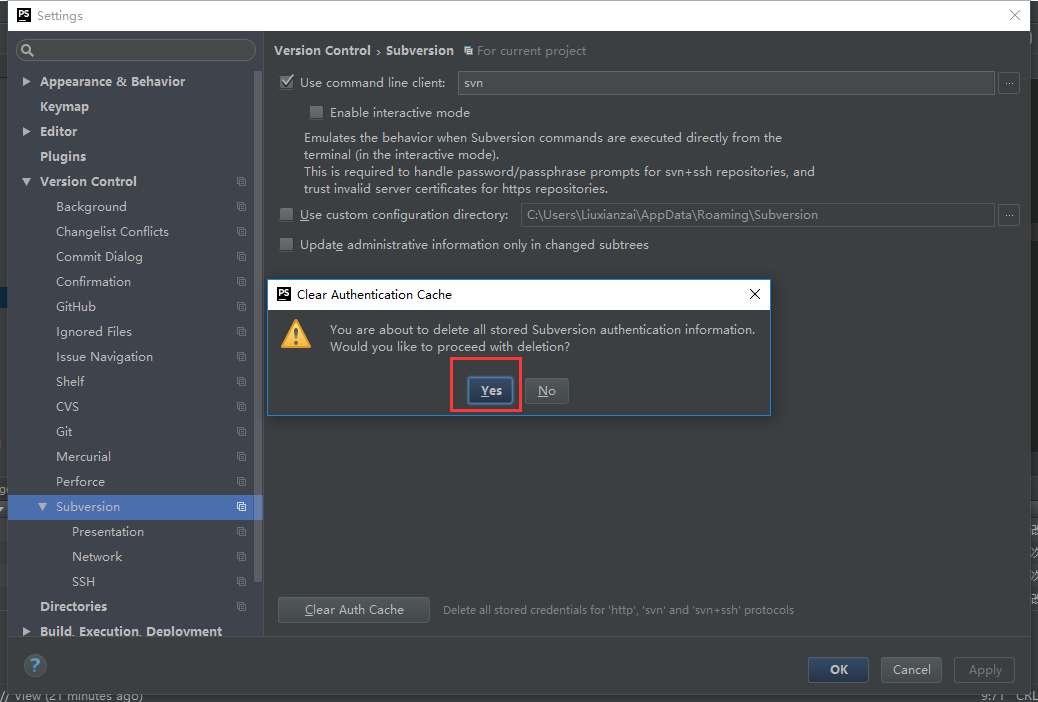Focus the settings search box
Image resolution: width=1038 pixels, height=702 pixels.
pyautogui.click(x=136, y=50)
